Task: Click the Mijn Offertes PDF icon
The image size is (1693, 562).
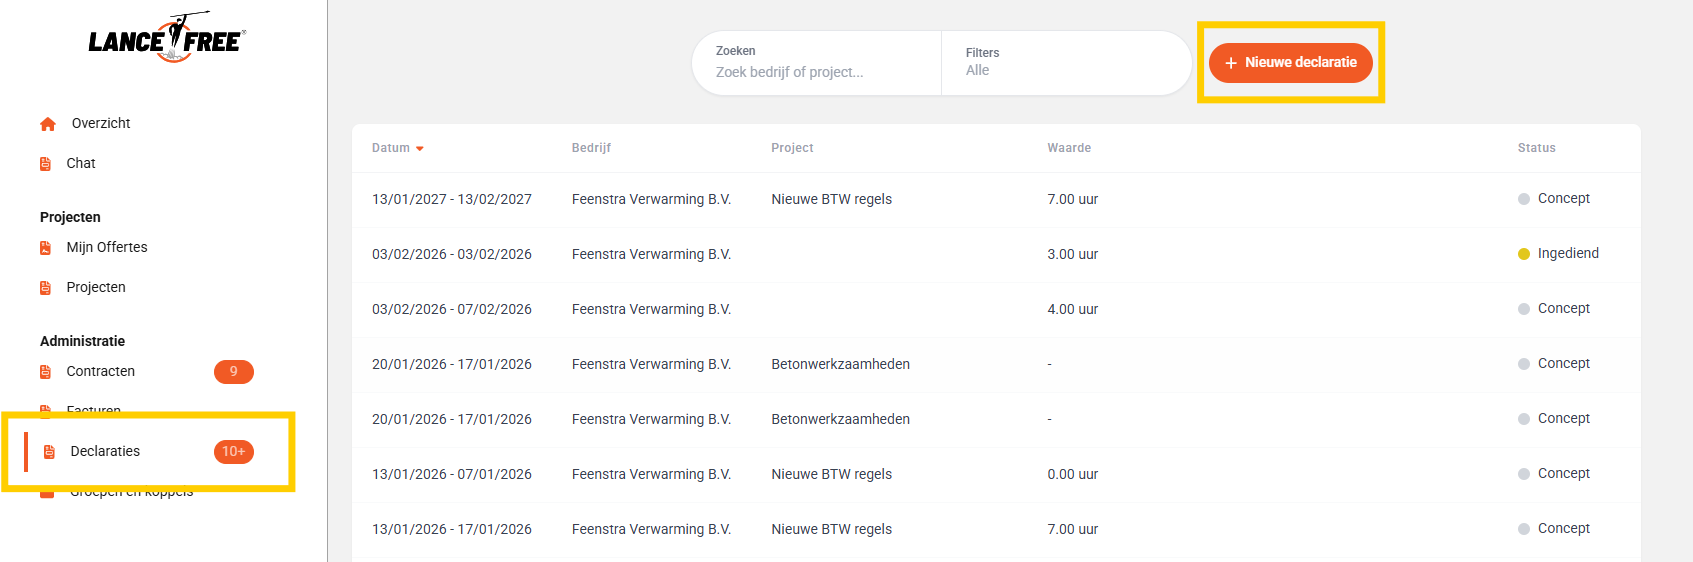Action: point(45,248)
